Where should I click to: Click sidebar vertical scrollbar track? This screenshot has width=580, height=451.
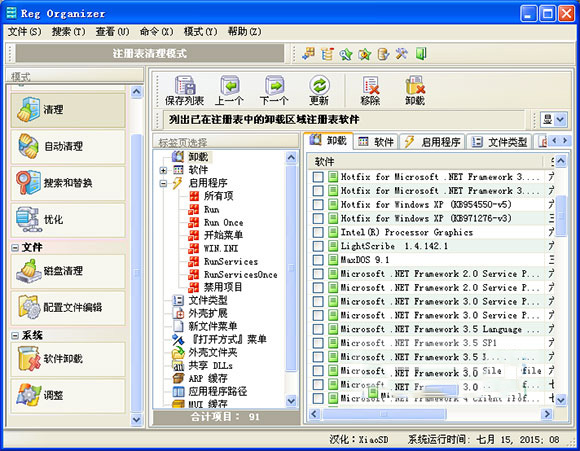(x=136, y=255)
